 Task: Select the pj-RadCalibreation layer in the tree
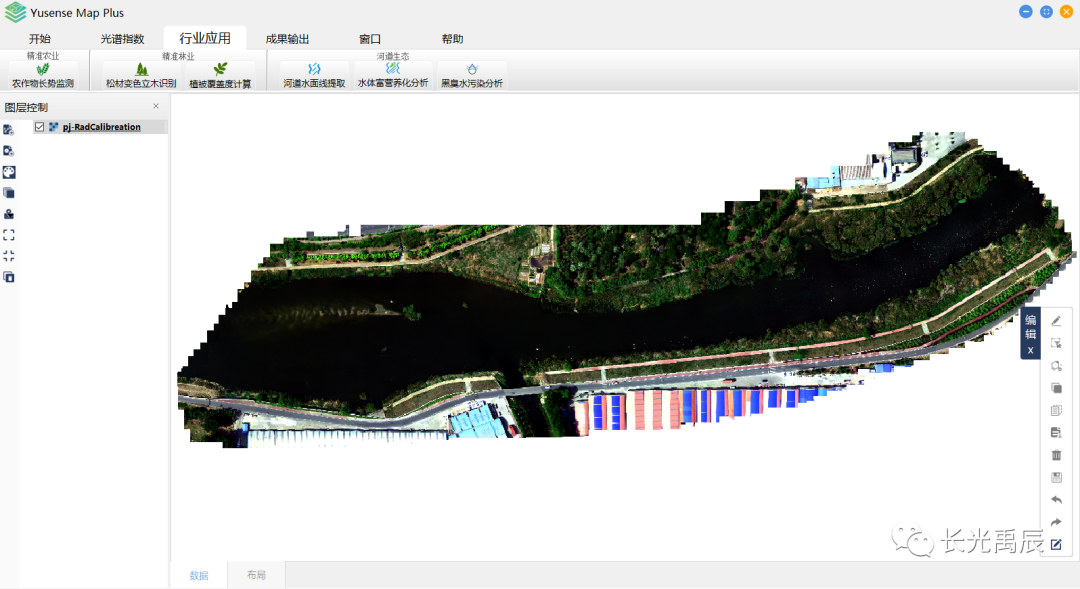pyautogui.click(x=101, y=127)
